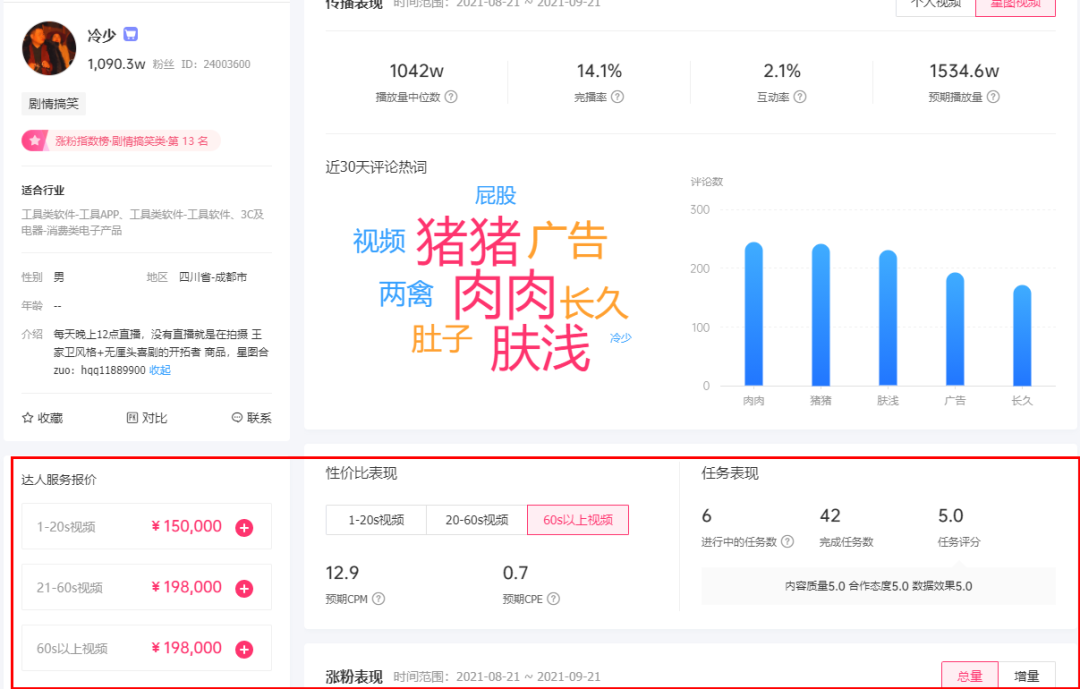
Task: Switch 传播表现 to 星图视频
Action: 1015,6
